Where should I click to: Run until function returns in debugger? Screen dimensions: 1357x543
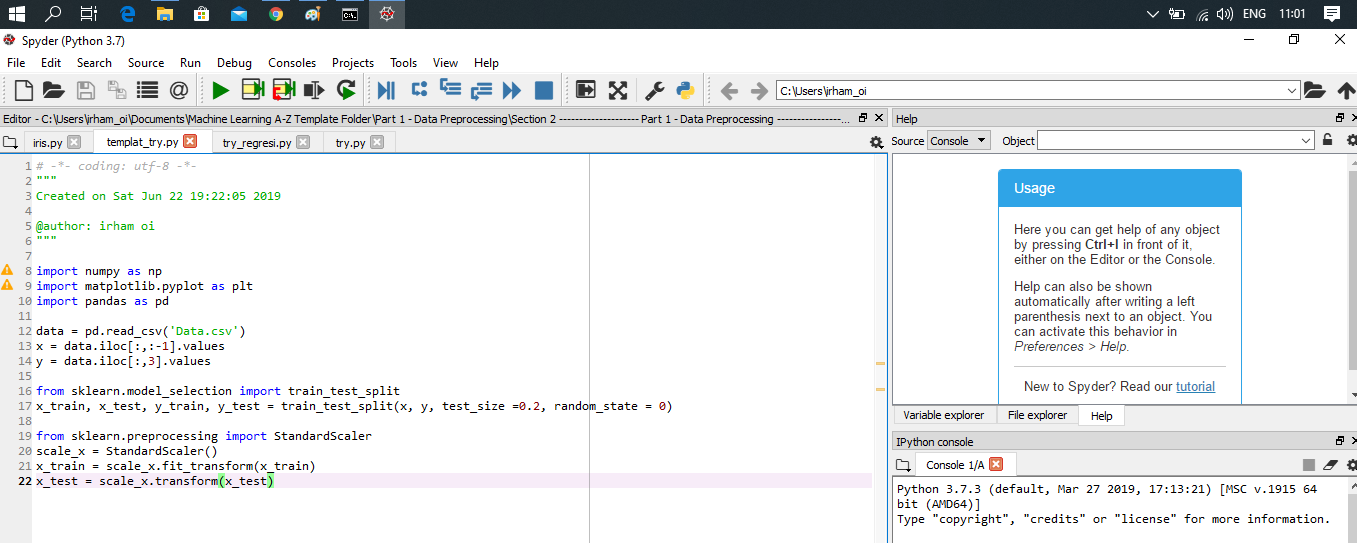point(482,90)
